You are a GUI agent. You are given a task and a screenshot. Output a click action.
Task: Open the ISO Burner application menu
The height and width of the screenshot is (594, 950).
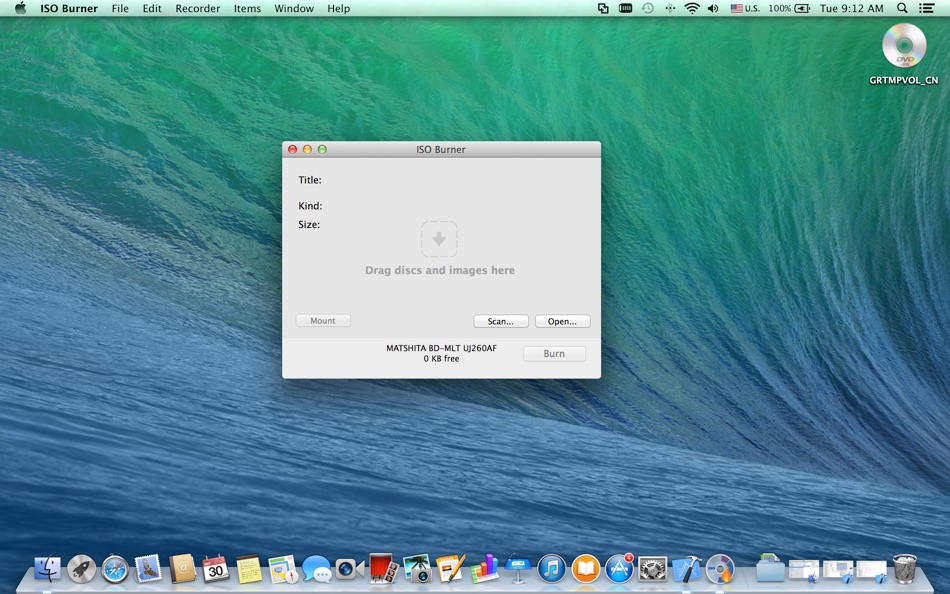pyautogui.click(x=69, y=8)
